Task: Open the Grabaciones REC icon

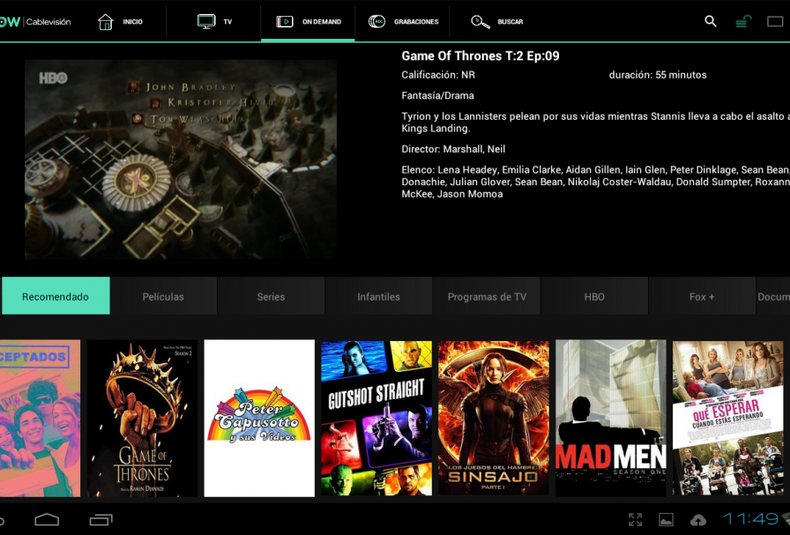Action: point(376,22)
